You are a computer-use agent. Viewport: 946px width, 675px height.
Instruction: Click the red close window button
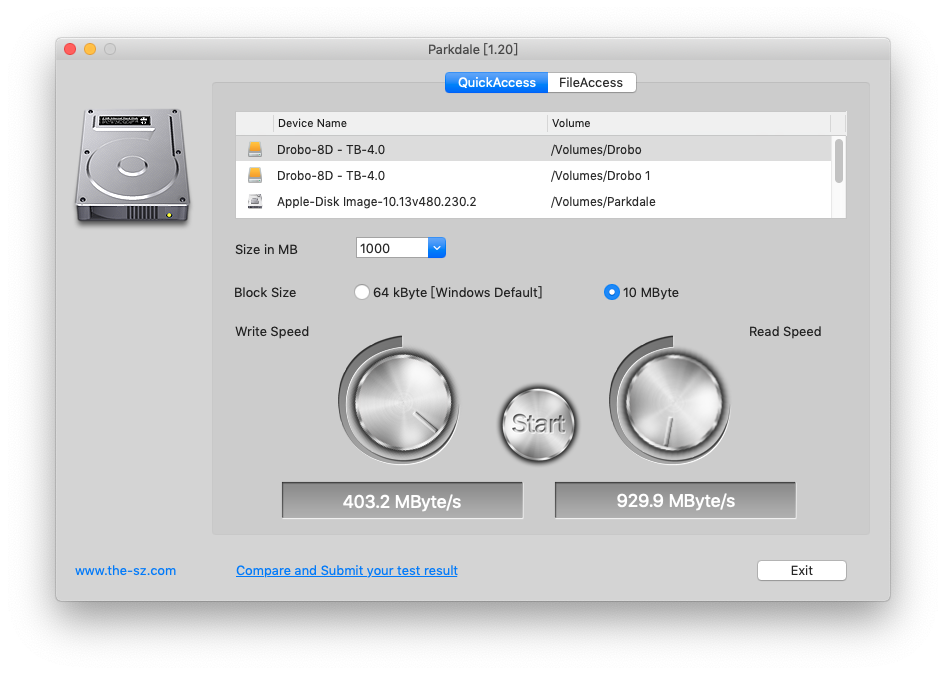point(70,49)
